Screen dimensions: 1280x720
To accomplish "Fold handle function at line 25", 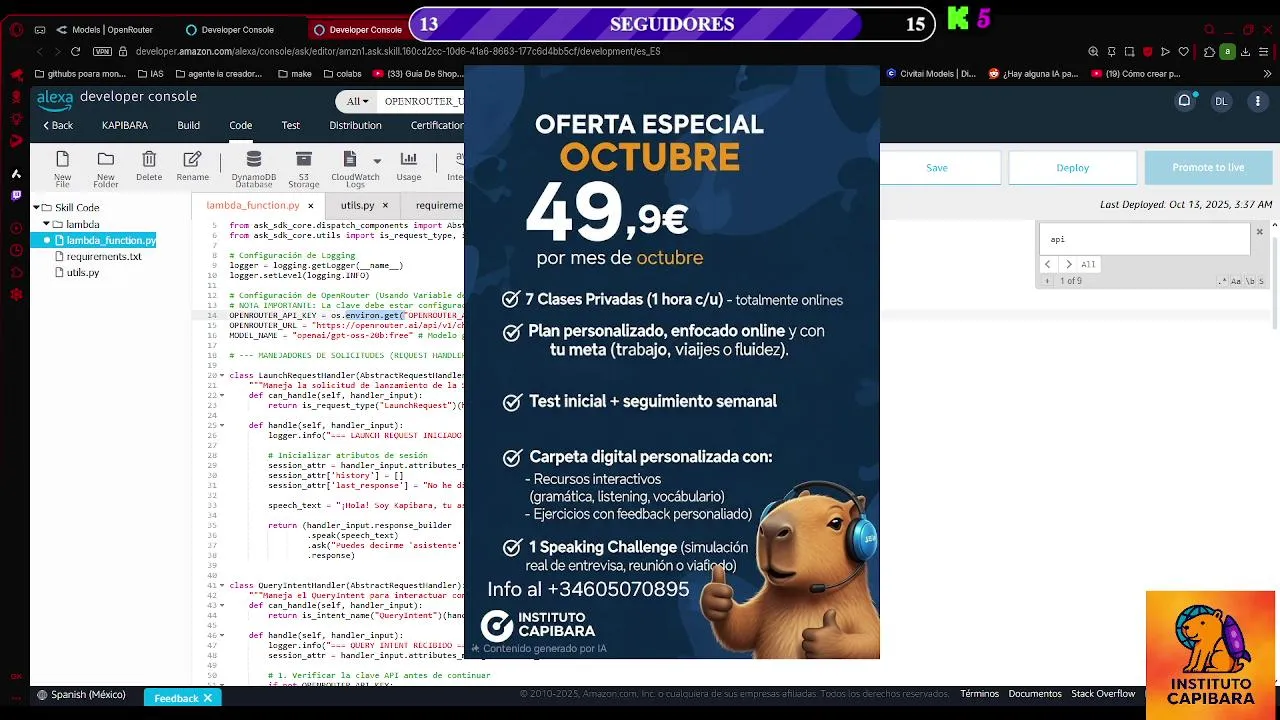I will pos(221,425).
